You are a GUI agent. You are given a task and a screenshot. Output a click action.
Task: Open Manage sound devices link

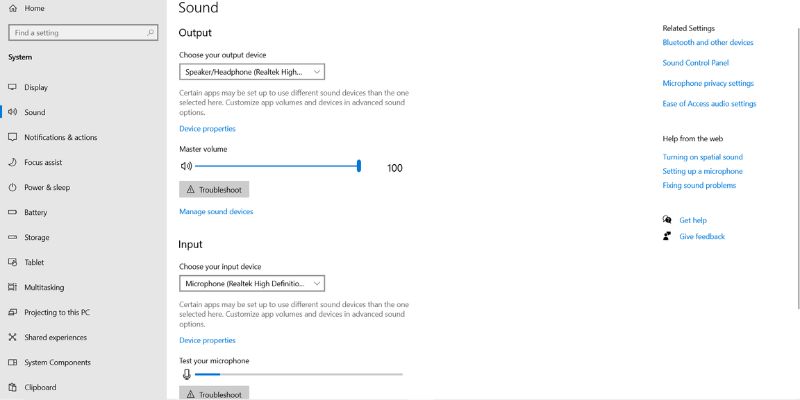[216, 212]
